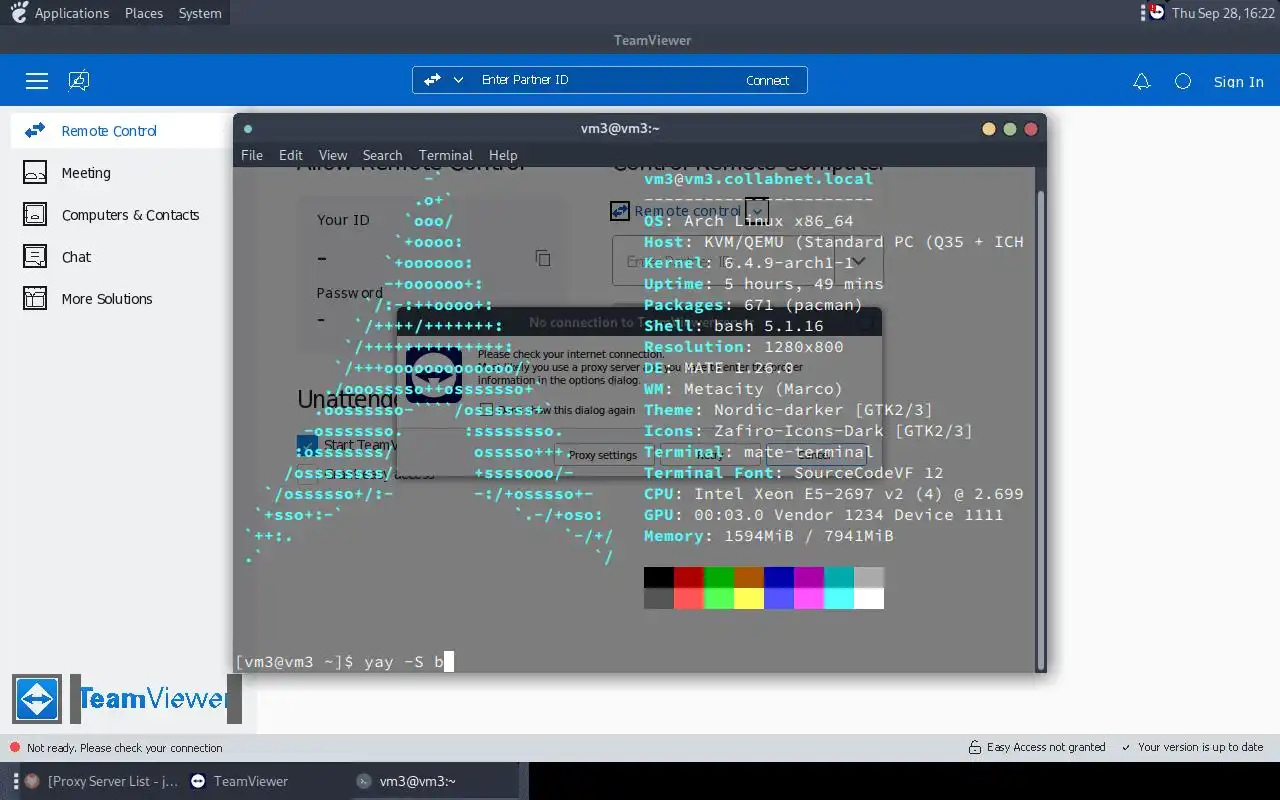Screen dimensions: 1280x800
Task: Click the 'yay -S b' command prompt line
Action: [x=344, y=661]
